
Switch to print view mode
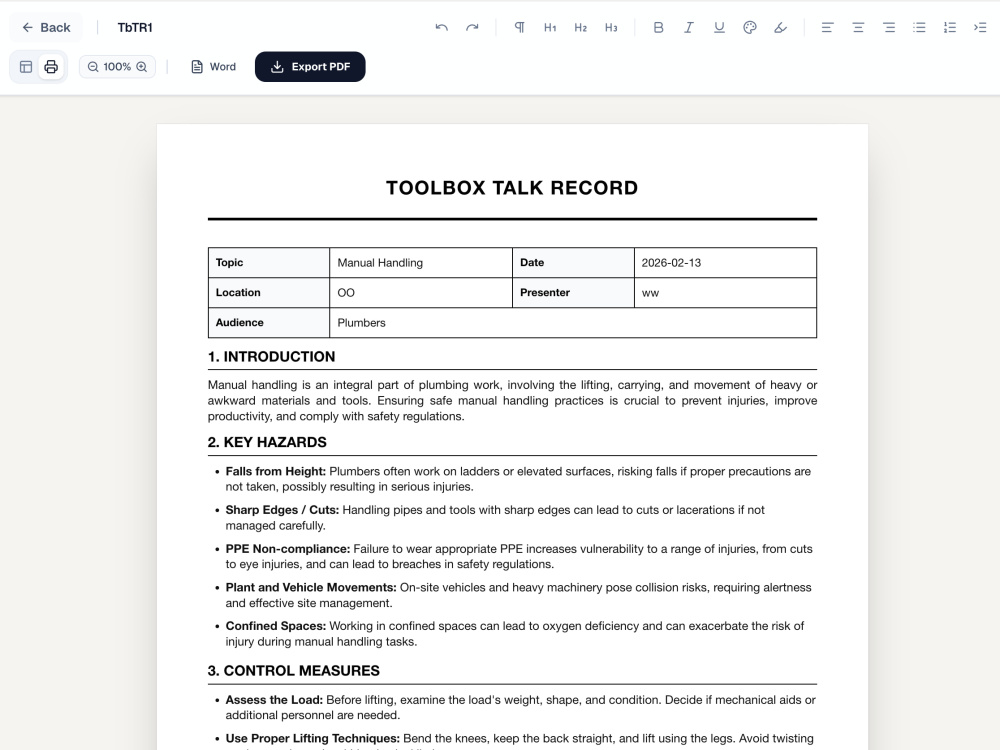click(51, 66)
